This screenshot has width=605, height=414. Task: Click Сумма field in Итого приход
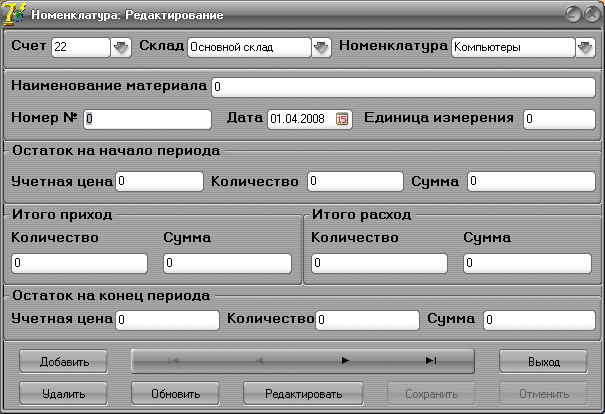(x=227, y=264)
